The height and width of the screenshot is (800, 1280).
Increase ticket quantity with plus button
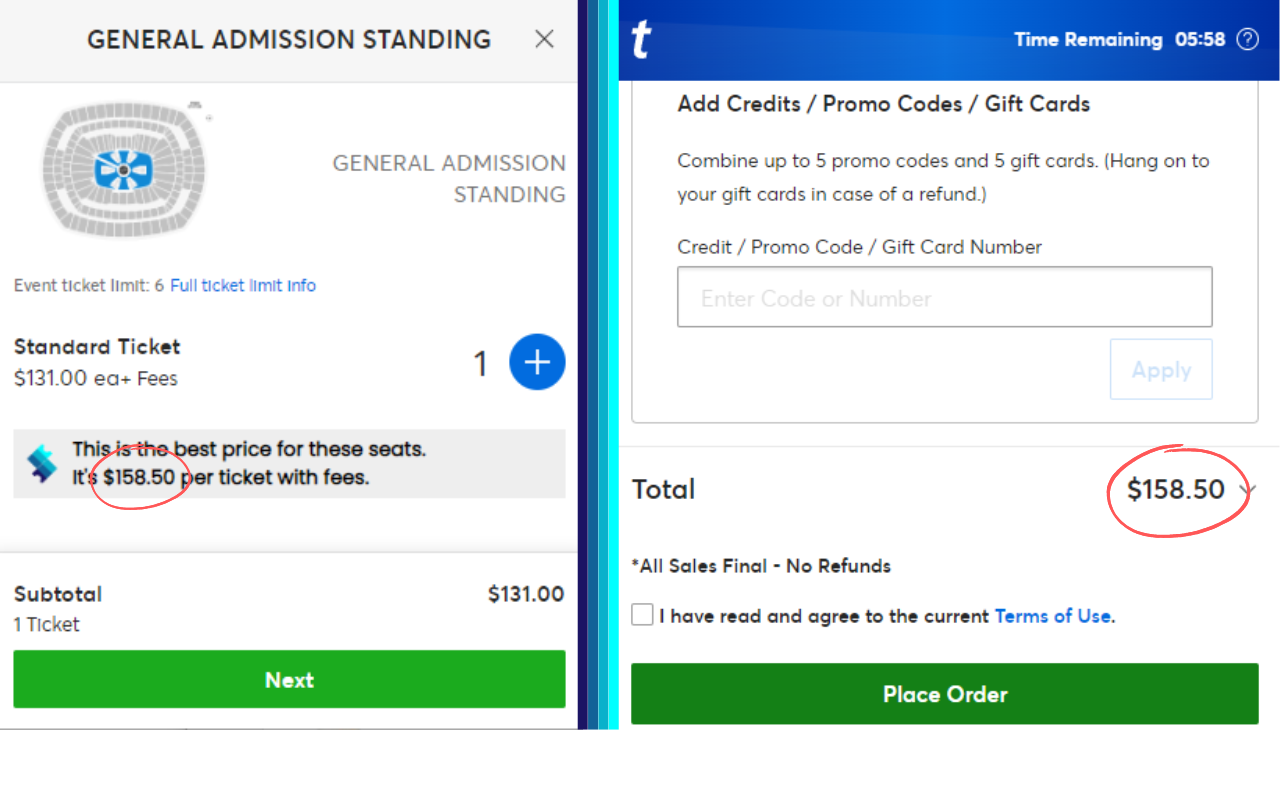[537, 362]
